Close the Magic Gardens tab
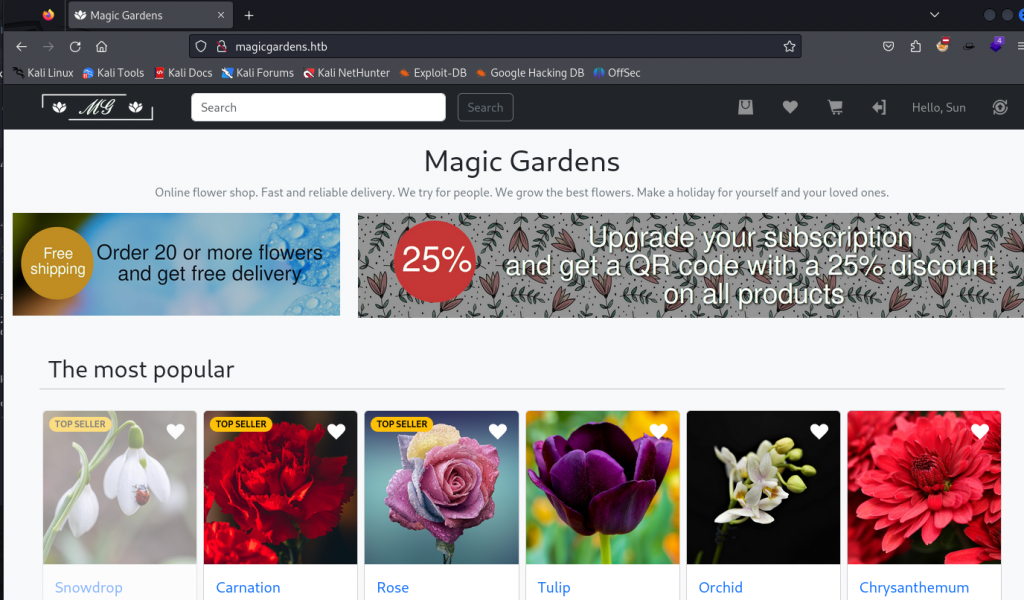 (x=221, y=15)
